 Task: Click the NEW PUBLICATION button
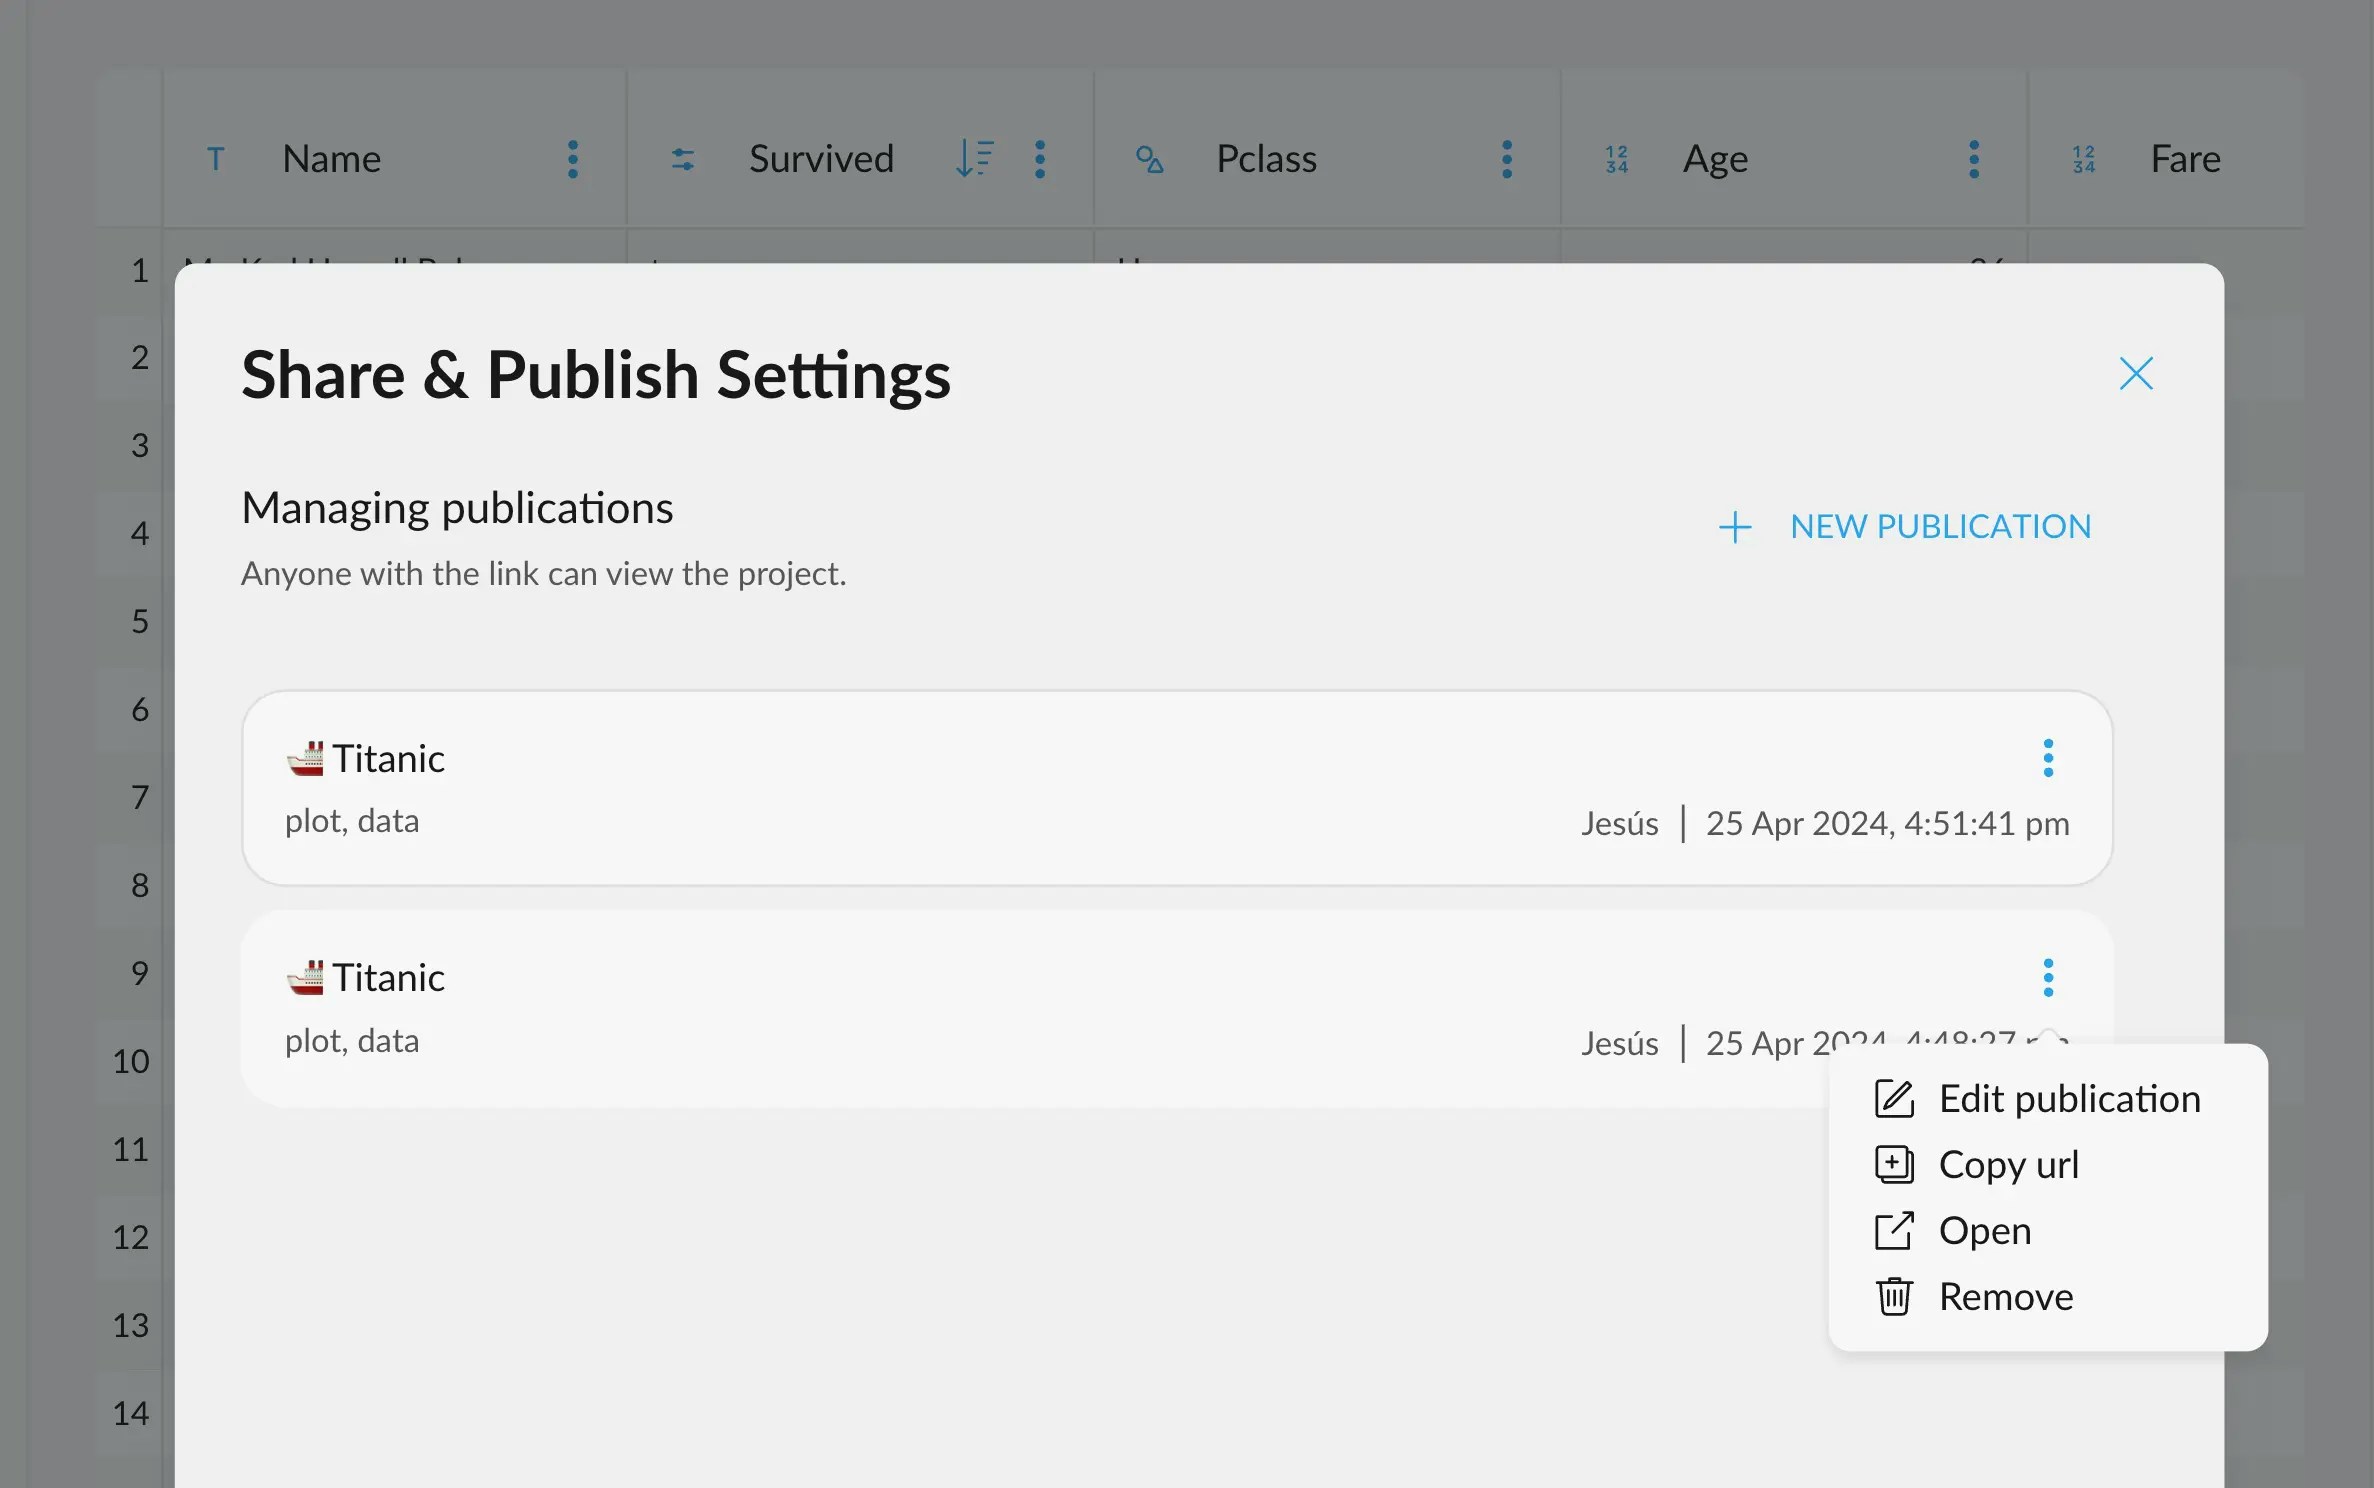(1939, 526)
